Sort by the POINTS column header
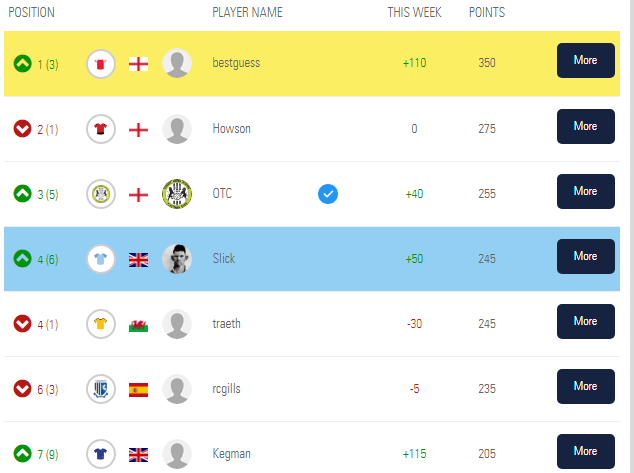 (x=487, y=13)
